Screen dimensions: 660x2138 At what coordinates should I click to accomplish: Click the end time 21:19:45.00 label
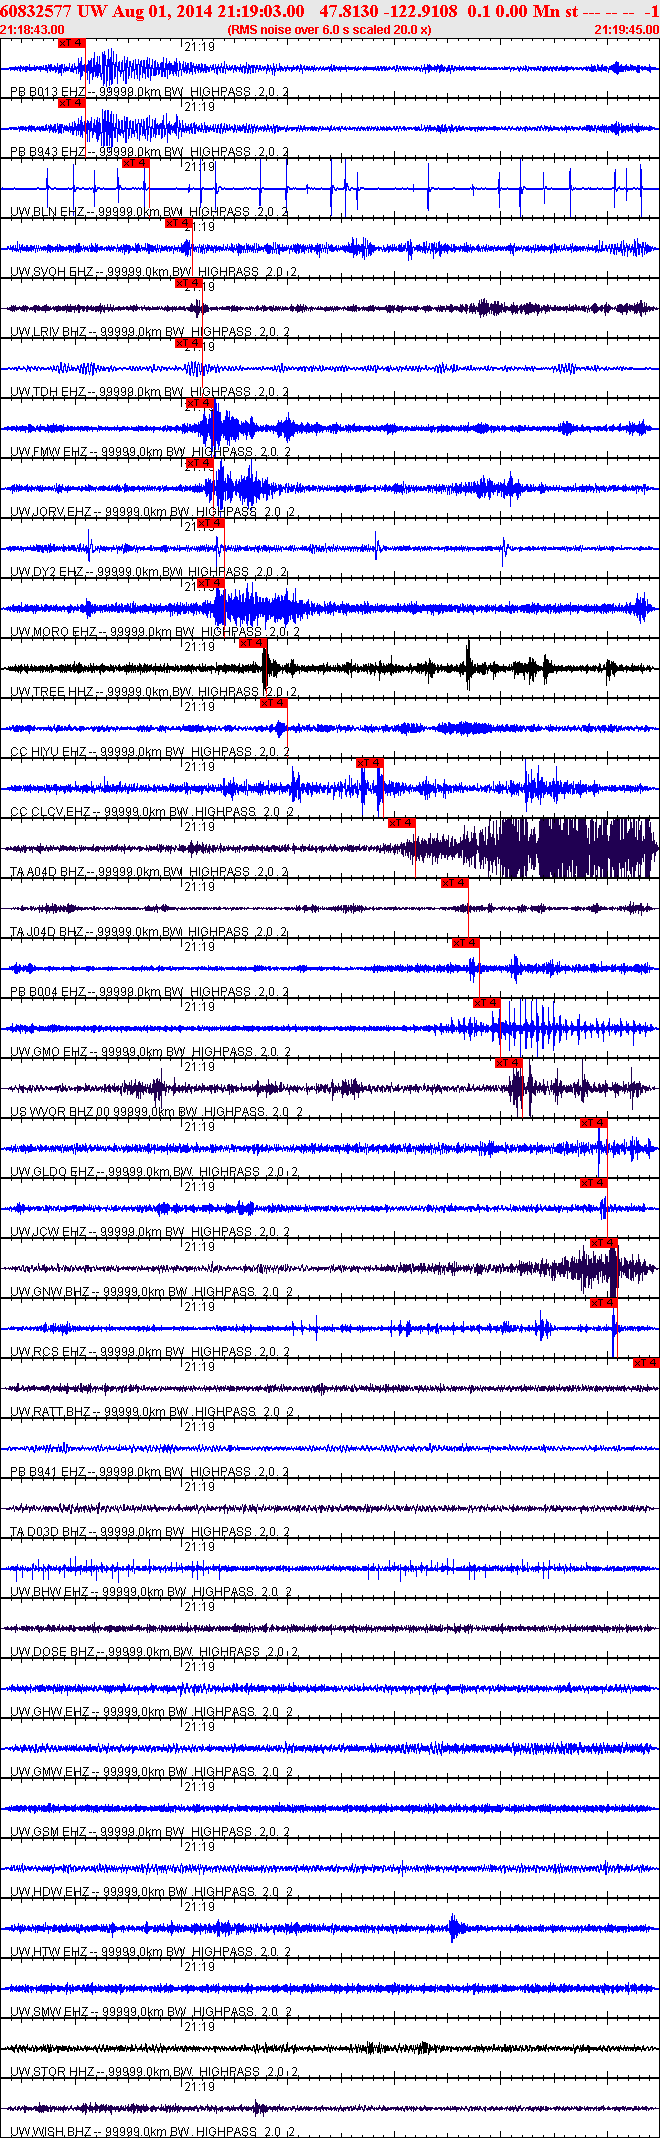coord(626,30)
